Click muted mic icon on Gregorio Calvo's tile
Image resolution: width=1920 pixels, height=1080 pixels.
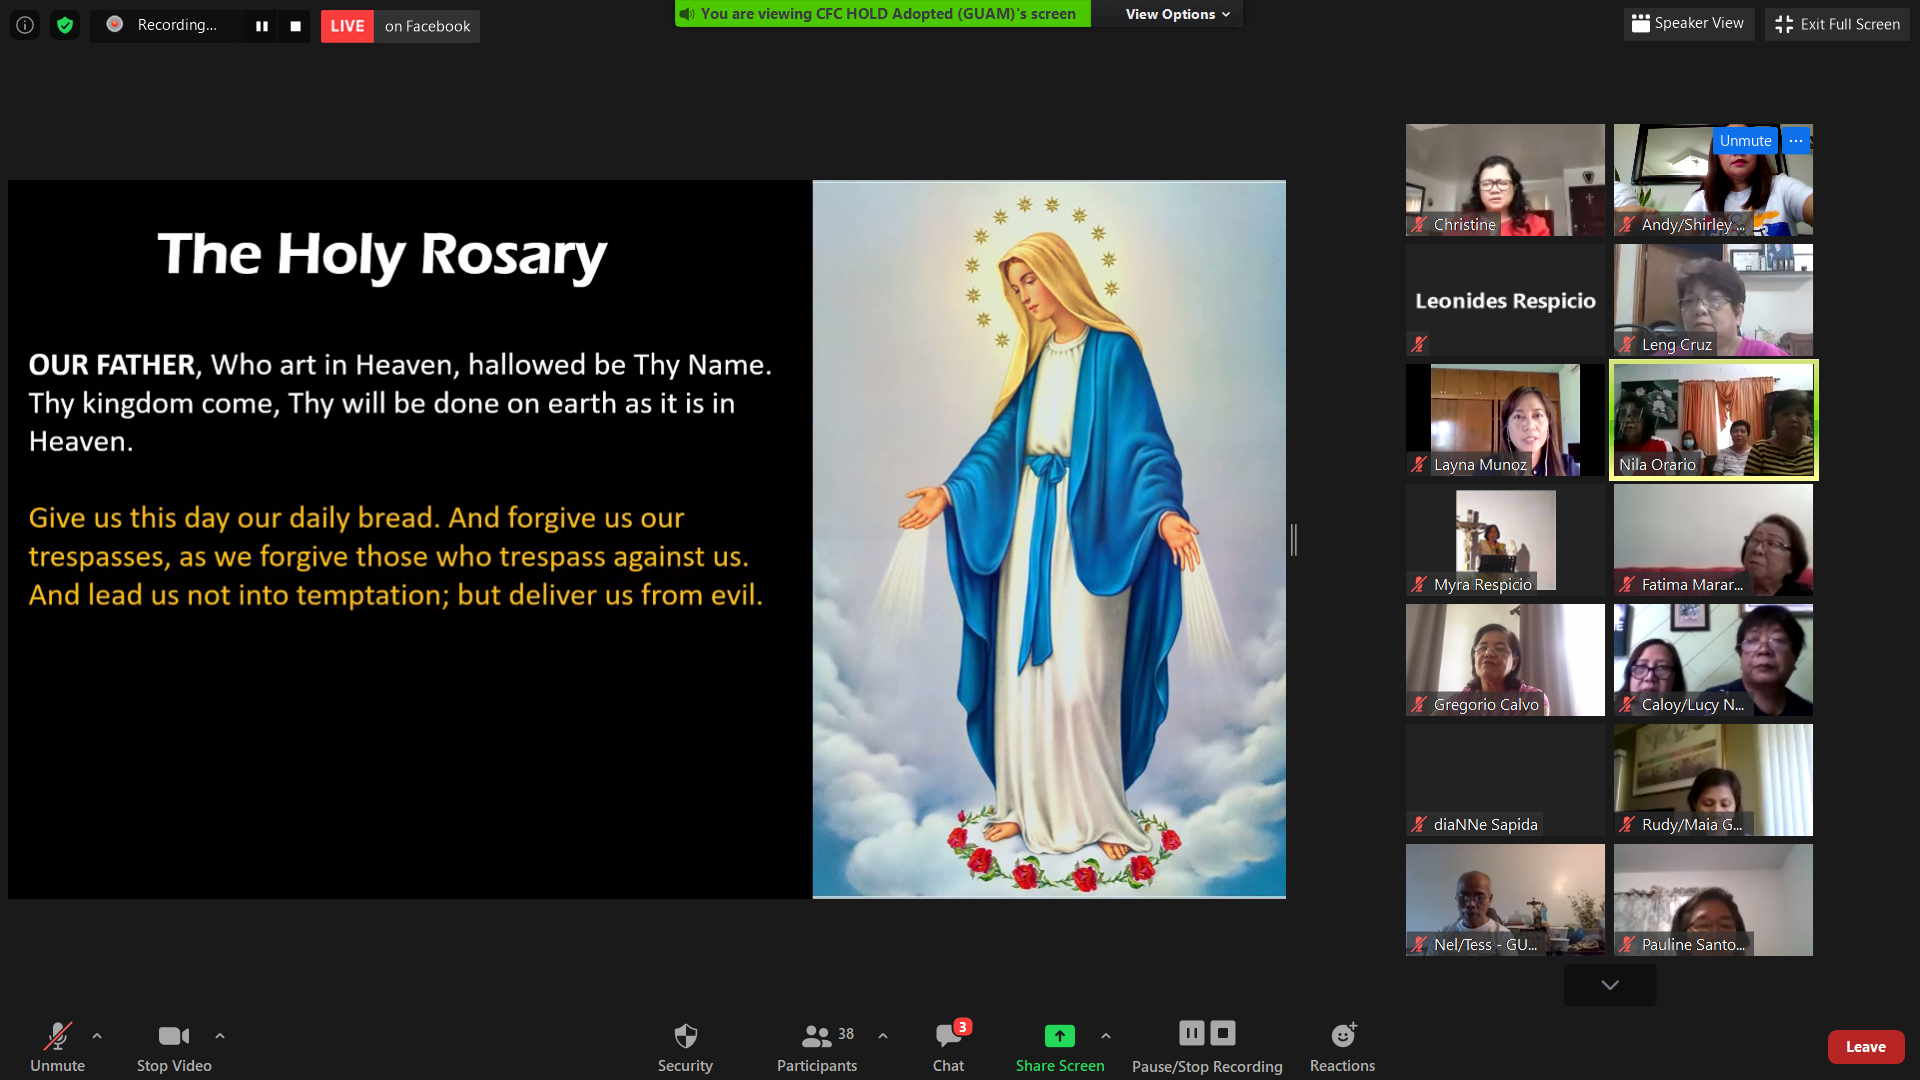click(1419, 705)
